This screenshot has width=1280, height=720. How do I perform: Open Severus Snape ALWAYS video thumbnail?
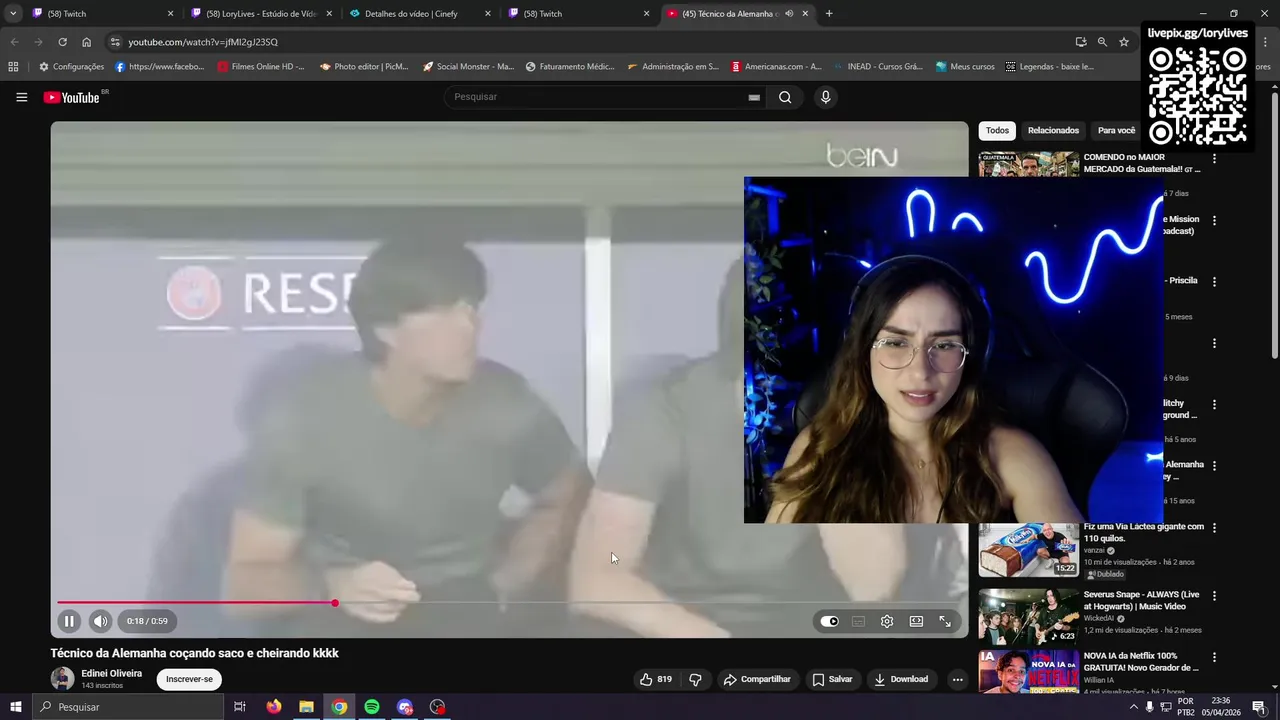pos(1028,616)
